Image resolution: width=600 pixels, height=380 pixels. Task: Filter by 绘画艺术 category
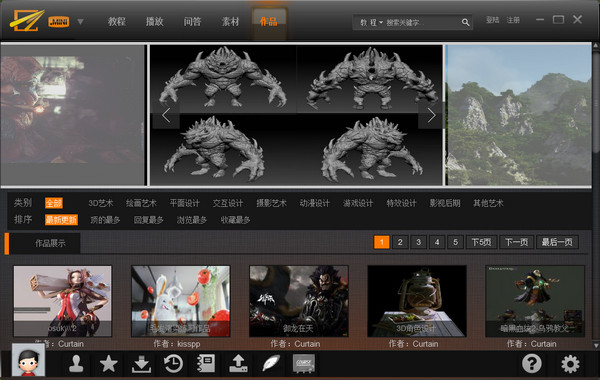[x=141, y=203]
